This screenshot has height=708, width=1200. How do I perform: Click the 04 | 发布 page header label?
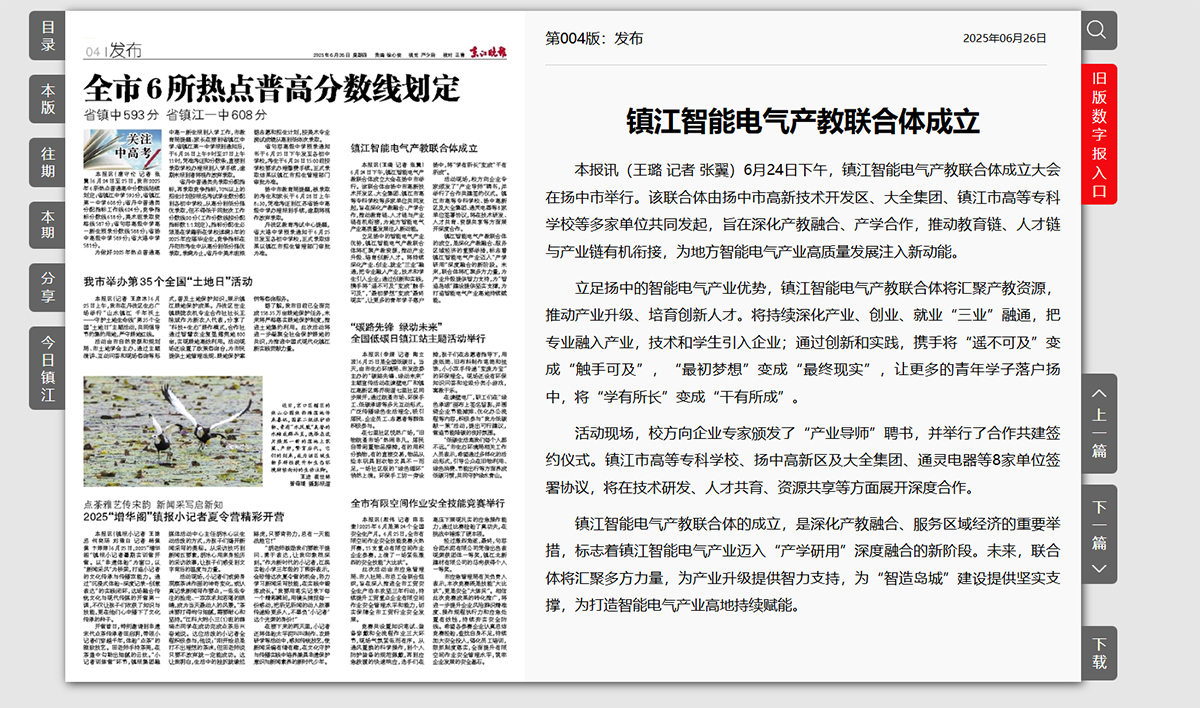[113, 51]
